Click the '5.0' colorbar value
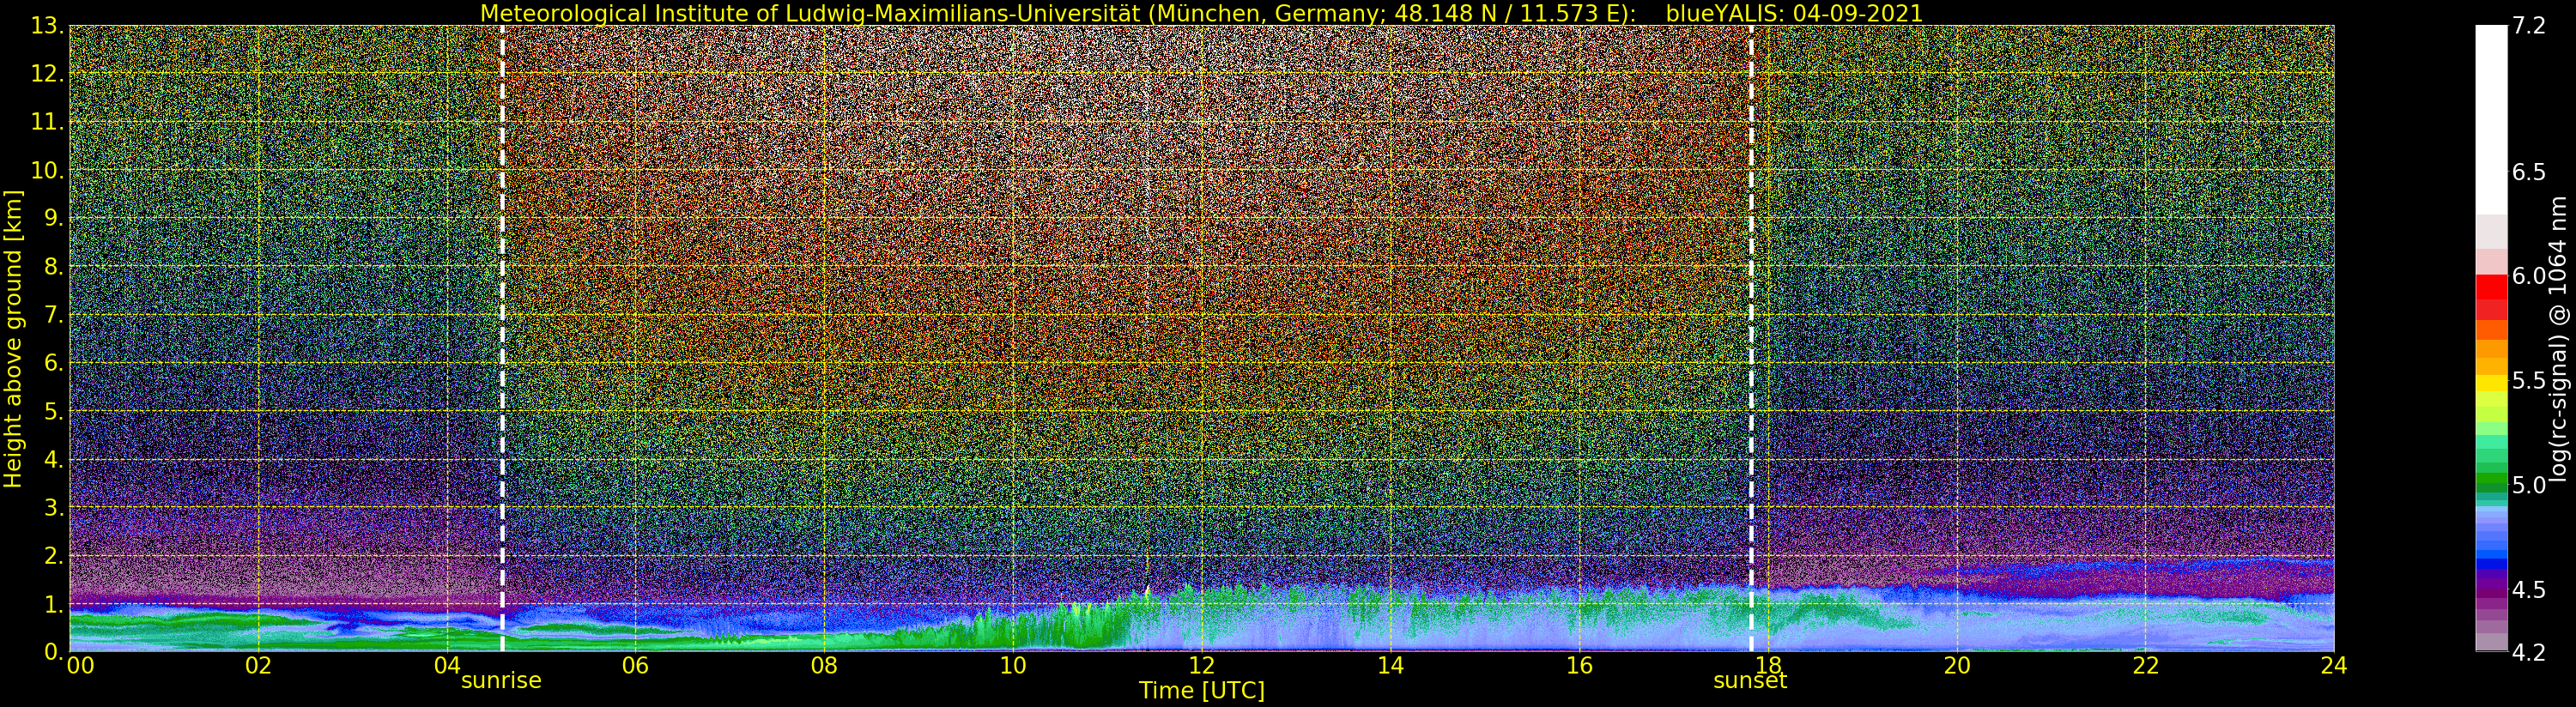This screenshot has height=707, width=2576. click(x=2529, y=485)
